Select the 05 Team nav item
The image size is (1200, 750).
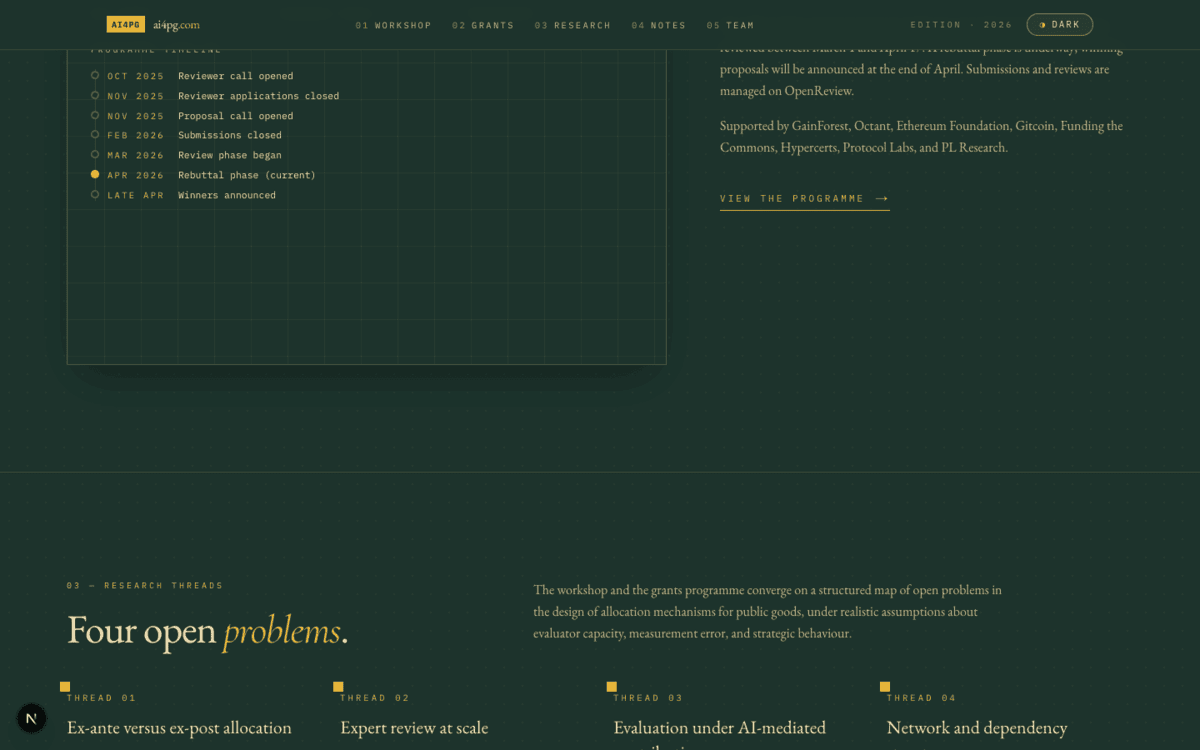tap(730, 25)
